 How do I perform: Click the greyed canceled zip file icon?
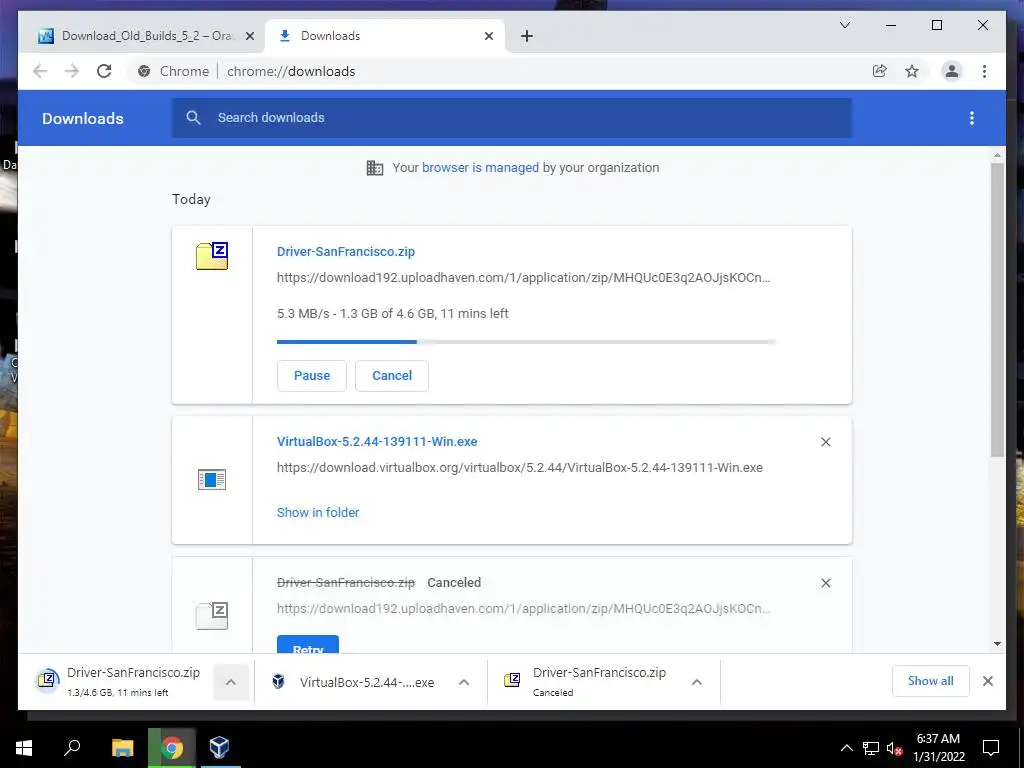point(212,615)
